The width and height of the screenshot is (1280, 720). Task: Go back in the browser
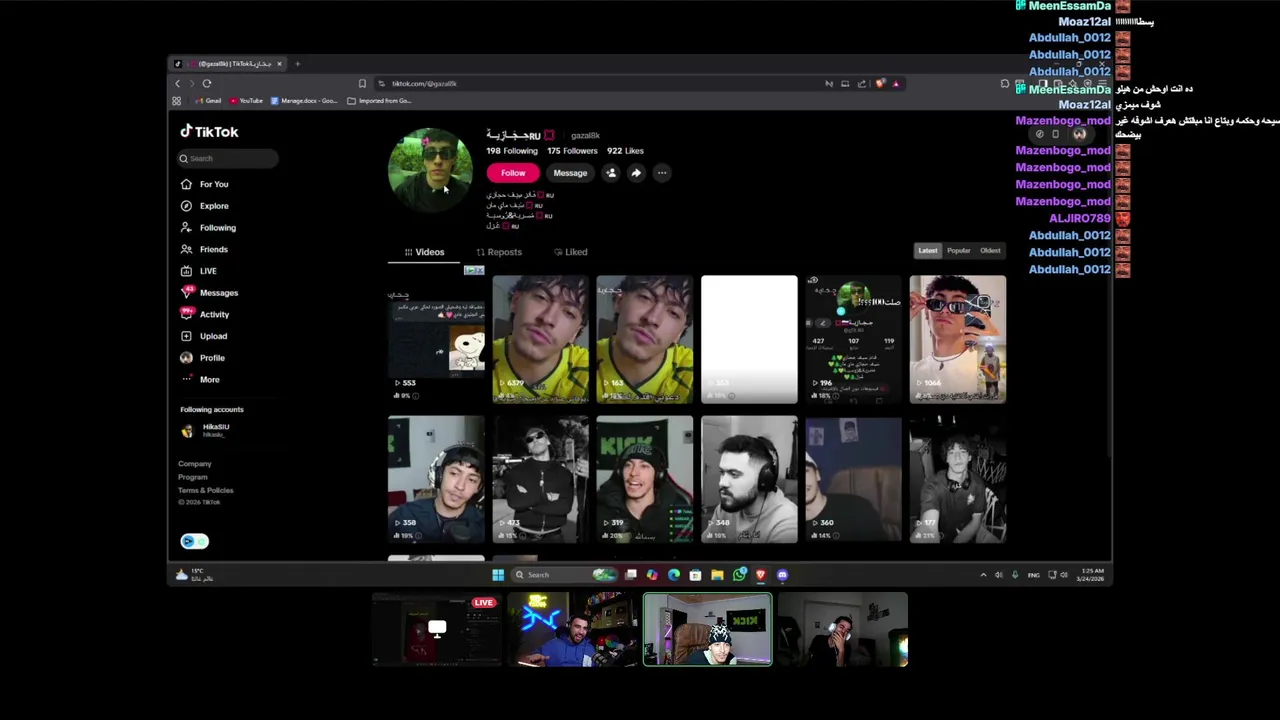pos(178,84)
